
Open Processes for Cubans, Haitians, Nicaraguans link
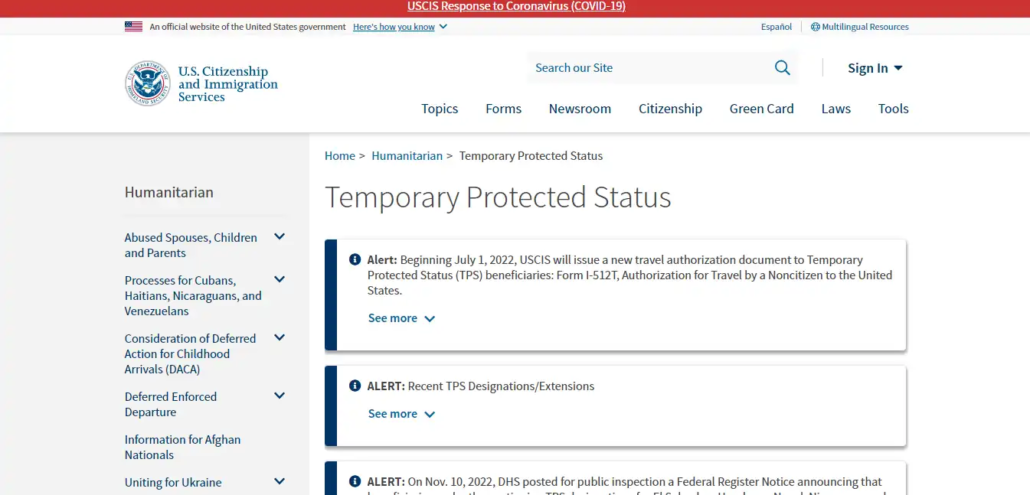pyautogui.click(x=193, y=295)
